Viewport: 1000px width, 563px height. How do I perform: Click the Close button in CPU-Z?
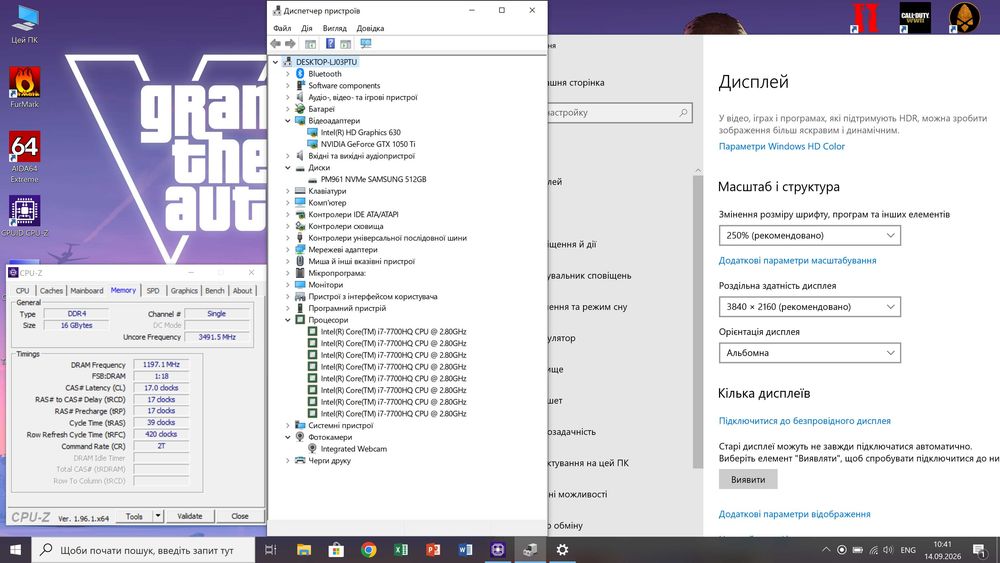click(x=240, y=516)
